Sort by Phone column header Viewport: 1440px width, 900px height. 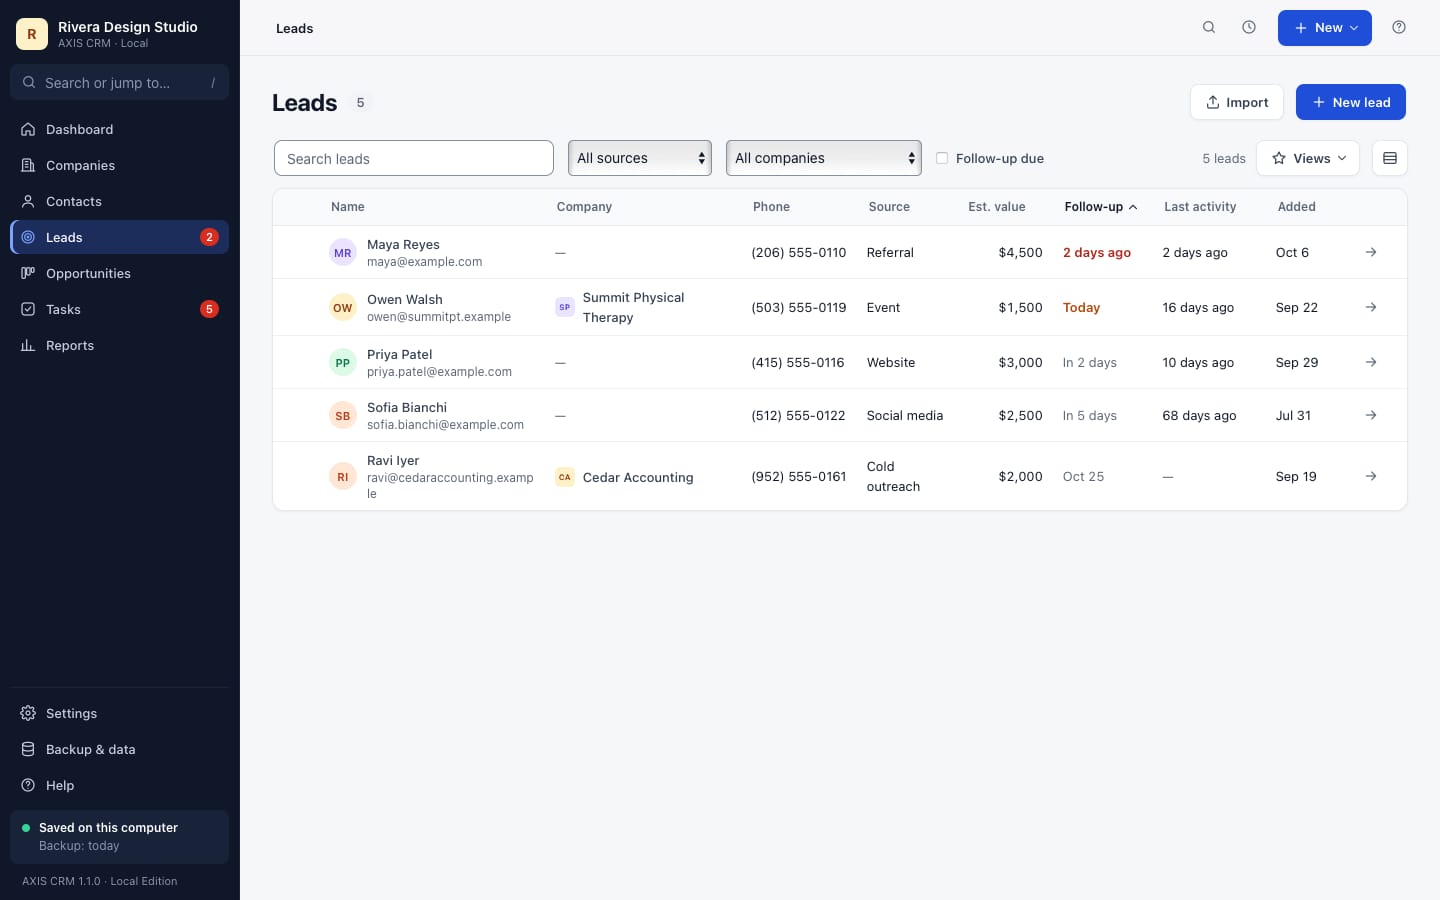771,207
